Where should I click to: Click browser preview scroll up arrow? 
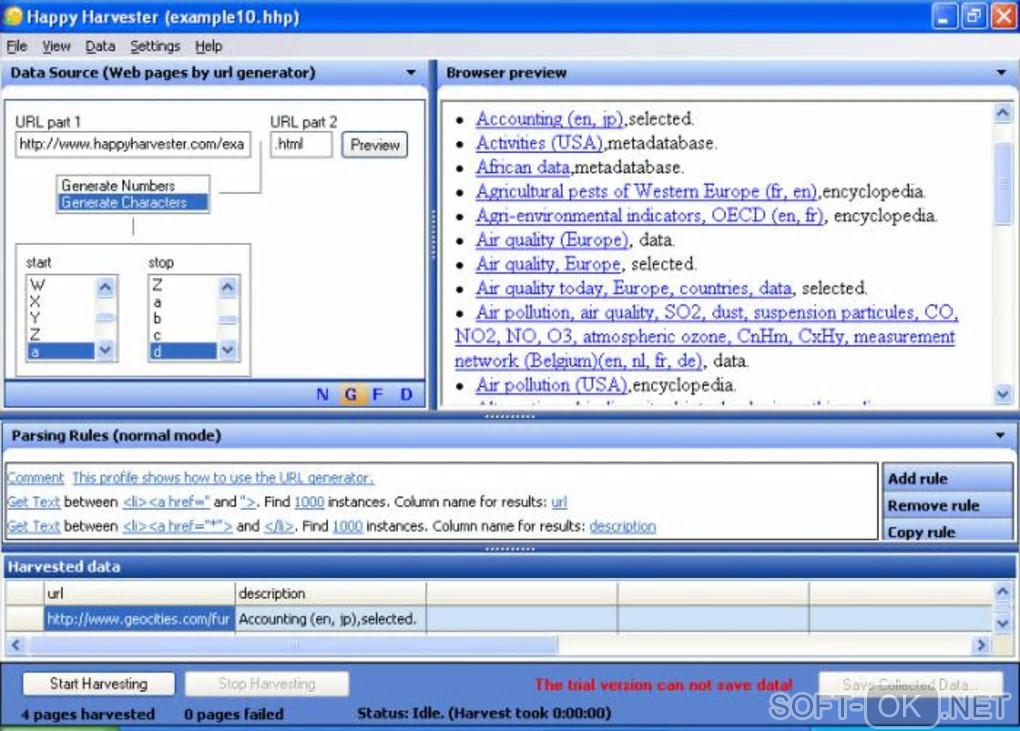[x=1002, y=113]
